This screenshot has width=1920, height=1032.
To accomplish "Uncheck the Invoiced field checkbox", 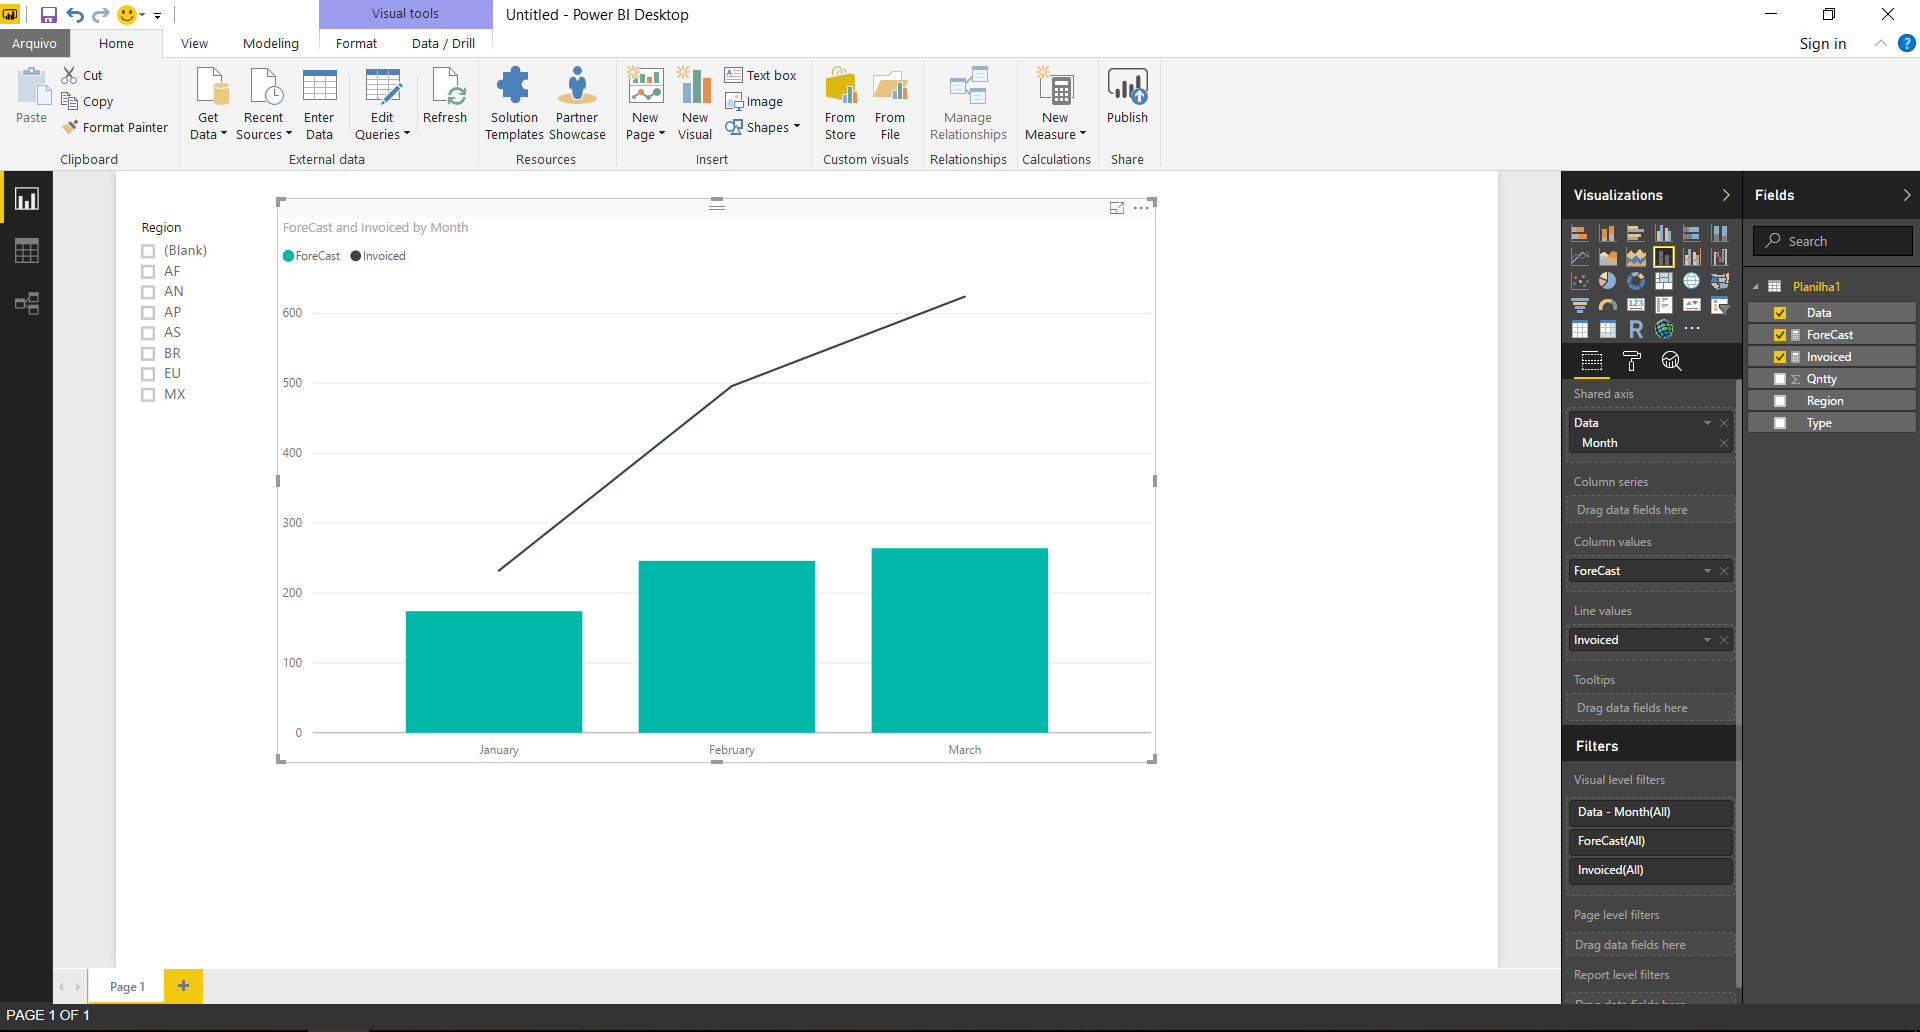I will [1780, 357].
